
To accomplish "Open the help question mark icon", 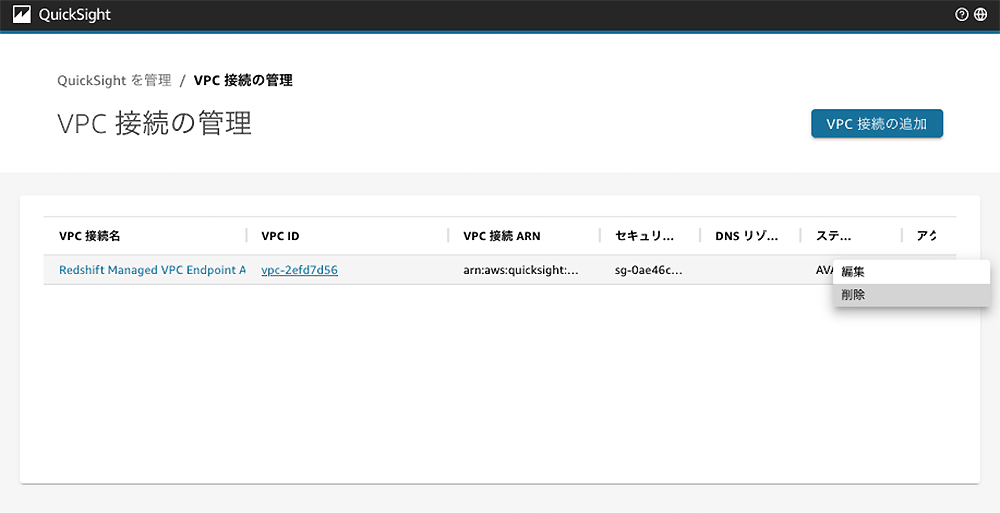I will [962, 15].
